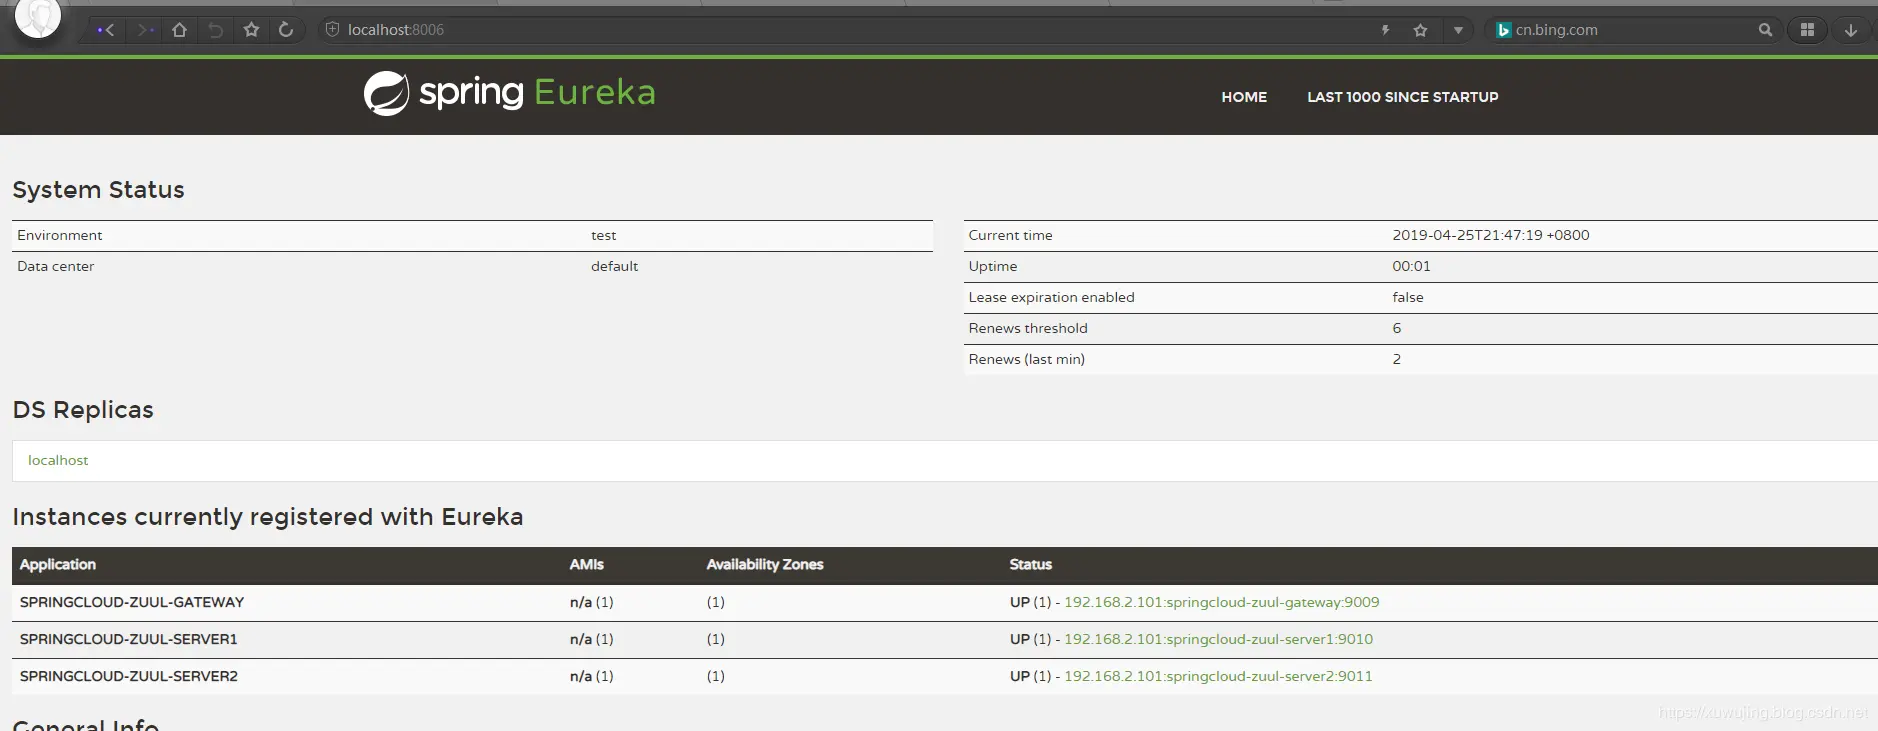
Task: Click the Environment label
Action: 59,235
